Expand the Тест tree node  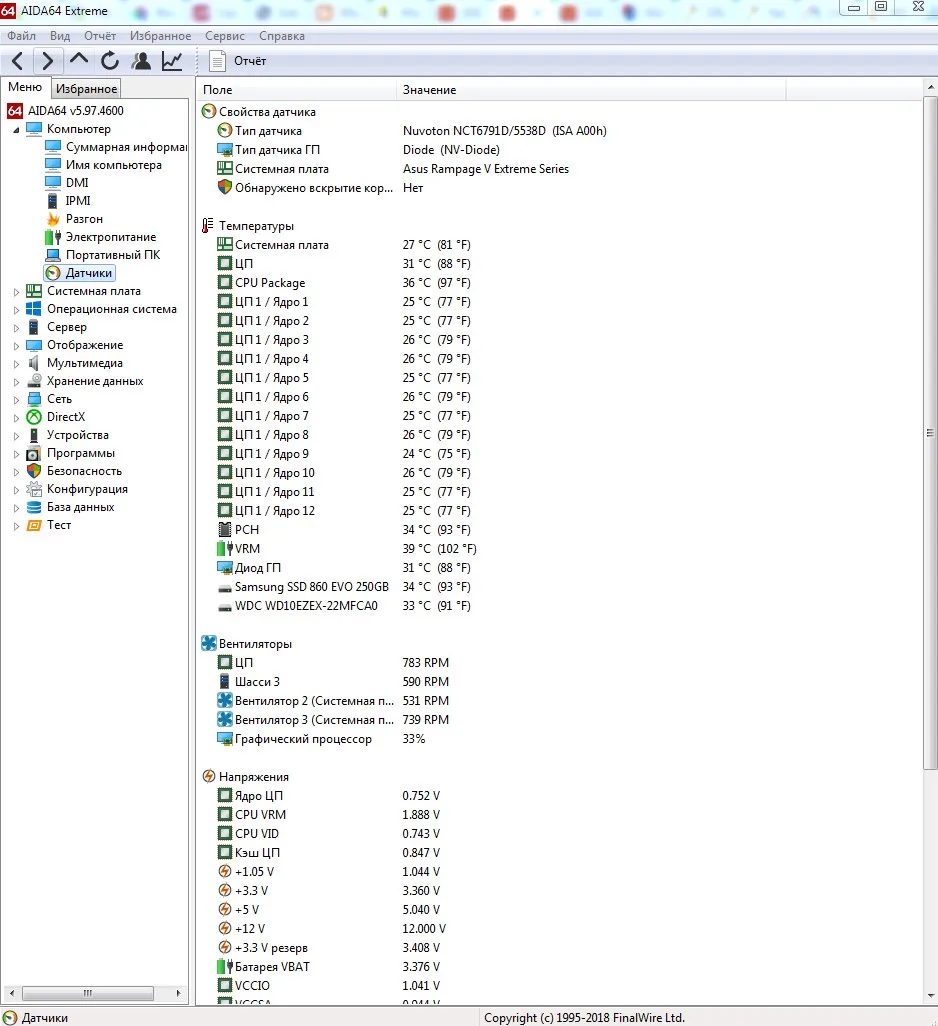tap(16, 525)
